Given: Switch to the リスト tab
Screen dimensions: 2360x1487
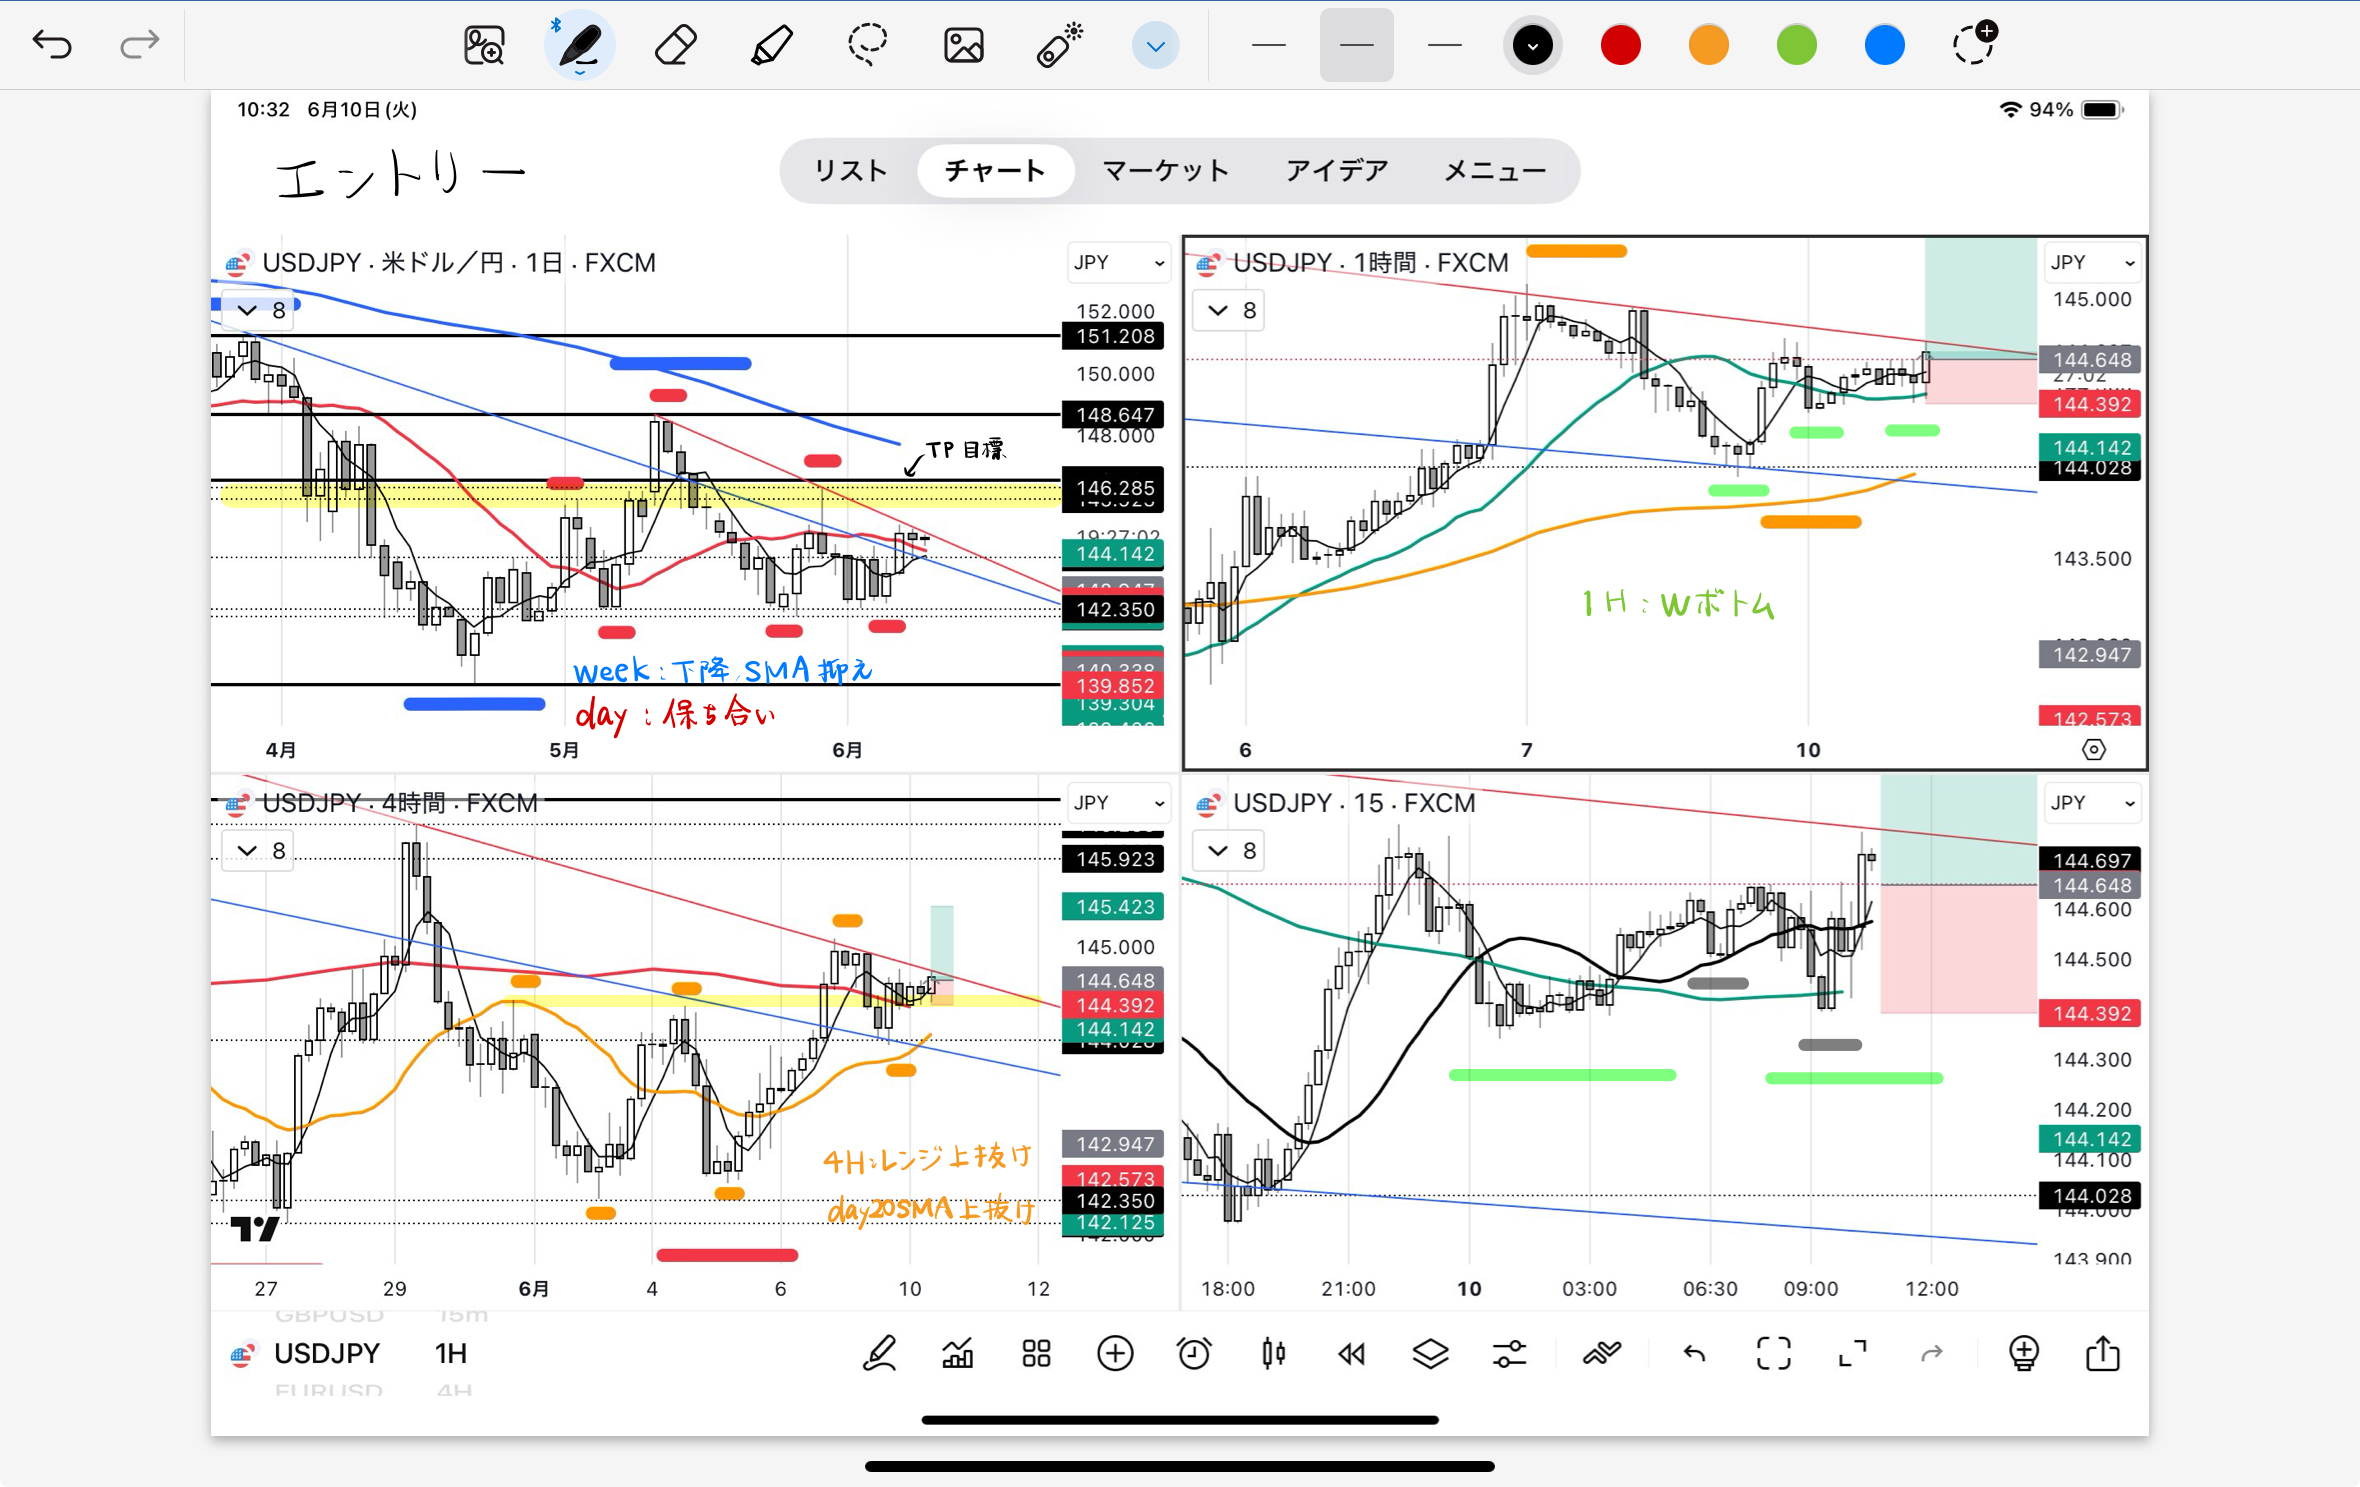Looking at the screenshot, I should [x=850, y=171].
